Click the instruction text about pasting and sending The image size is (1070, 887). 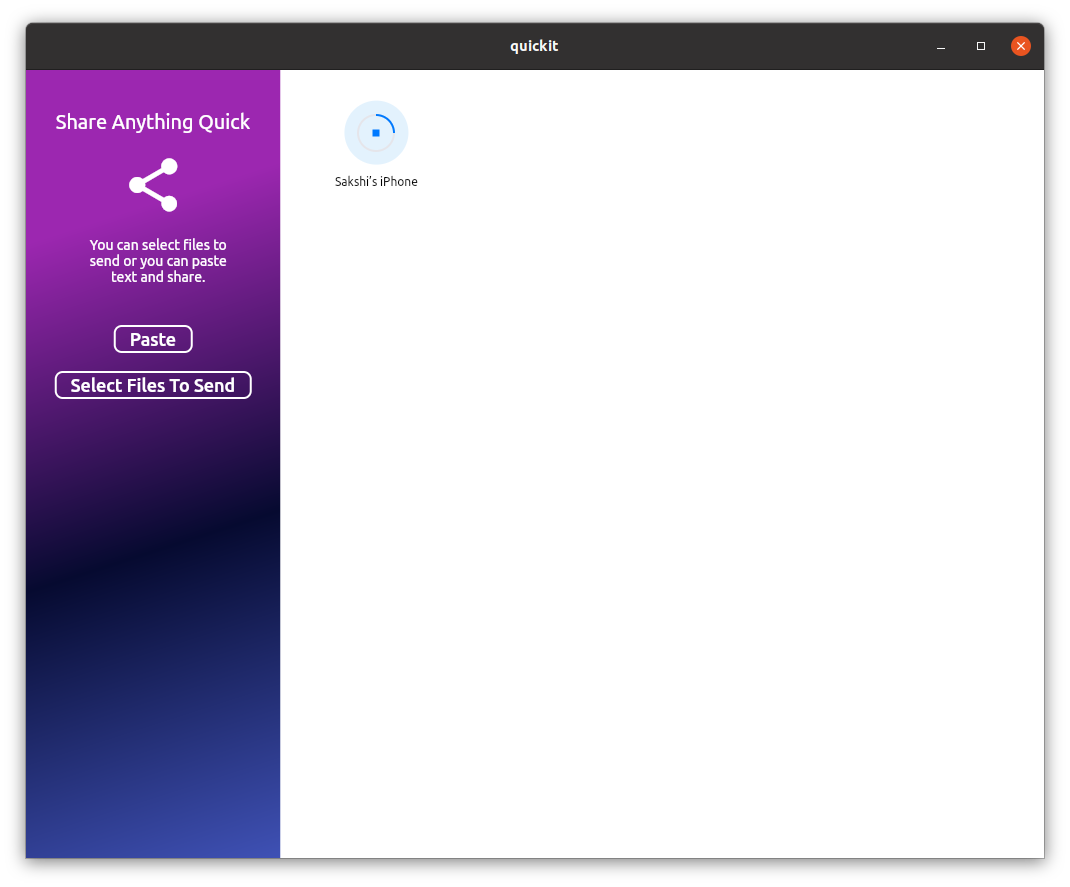point(157,261)
